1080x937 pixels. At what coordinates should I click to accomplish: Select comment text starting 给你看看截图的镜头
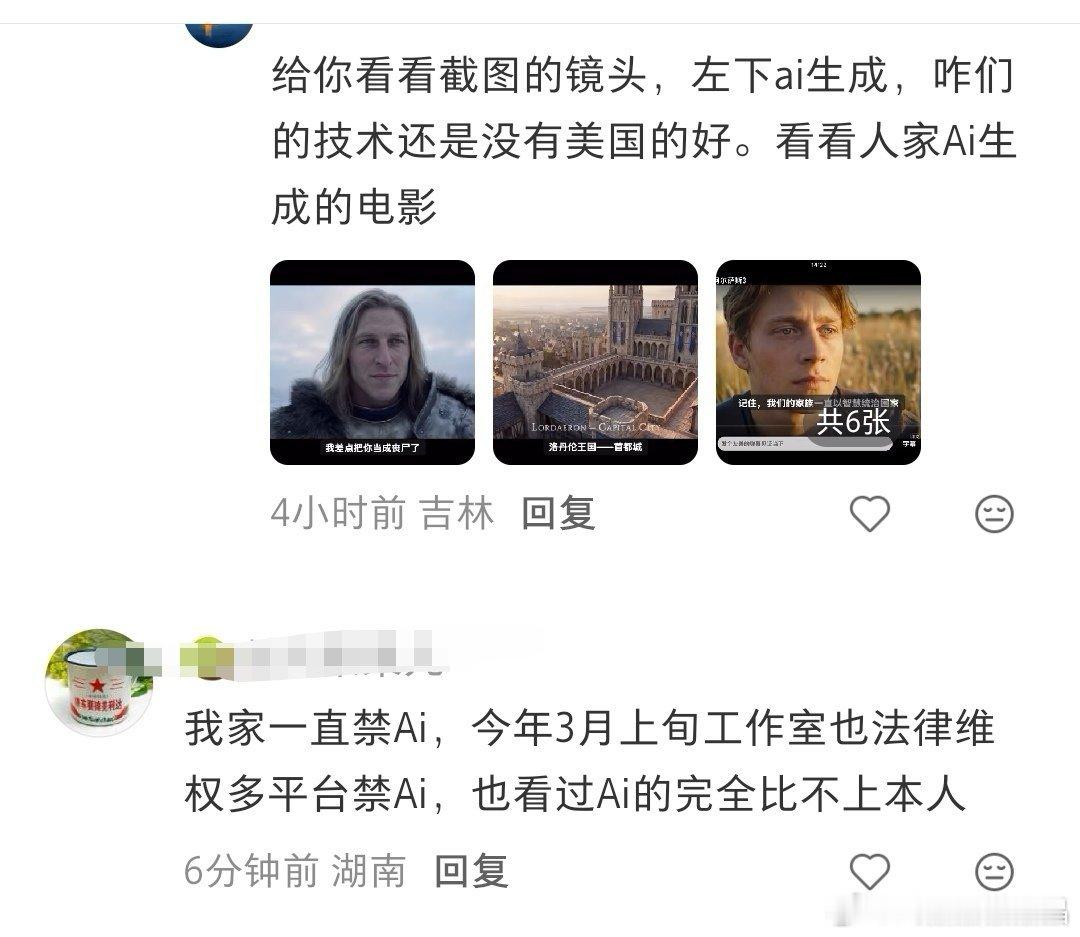(643, 141)
